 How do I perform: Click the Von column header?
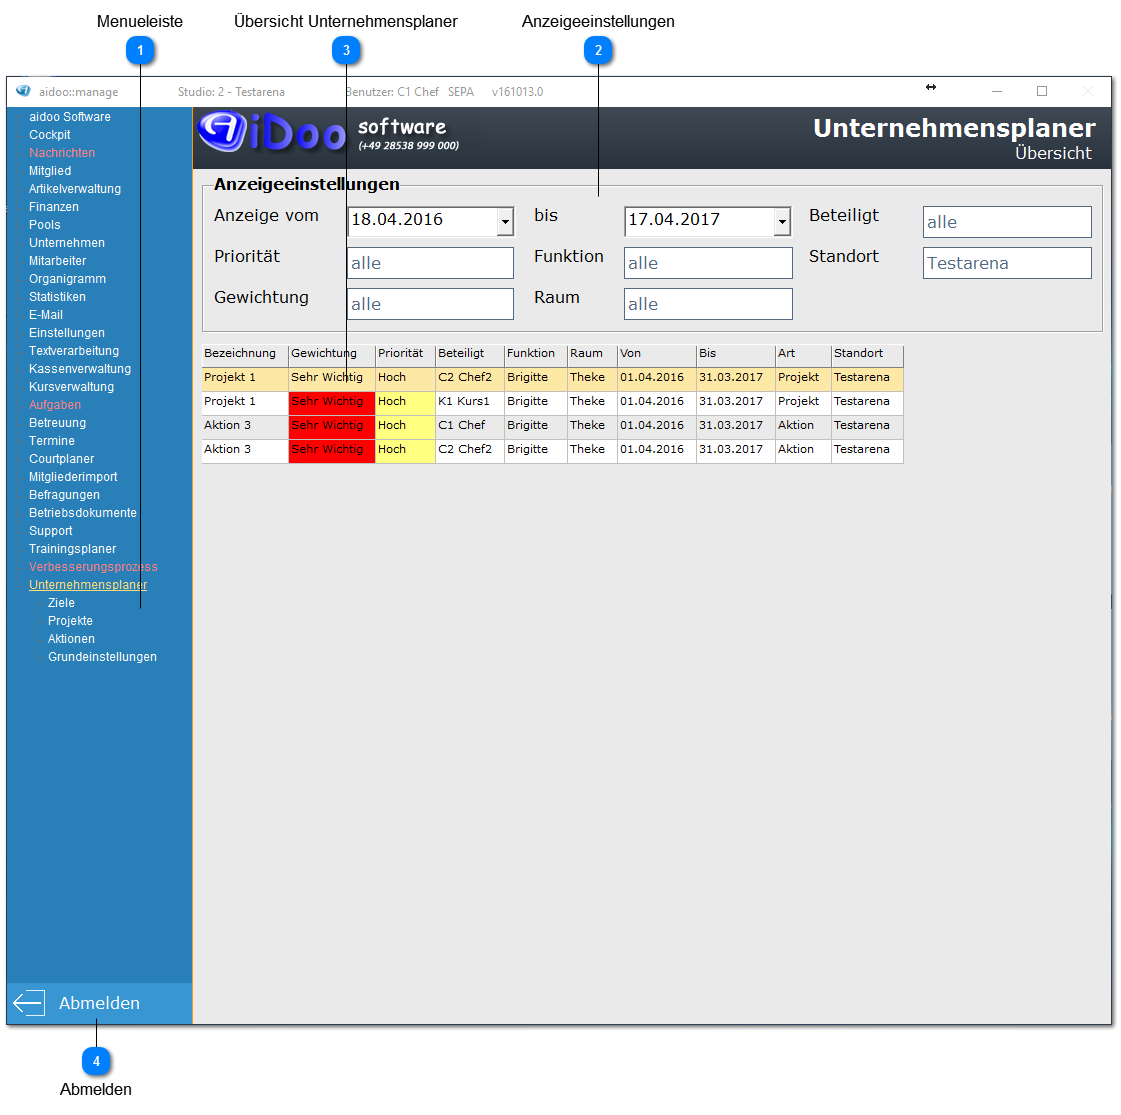[657, 354]
